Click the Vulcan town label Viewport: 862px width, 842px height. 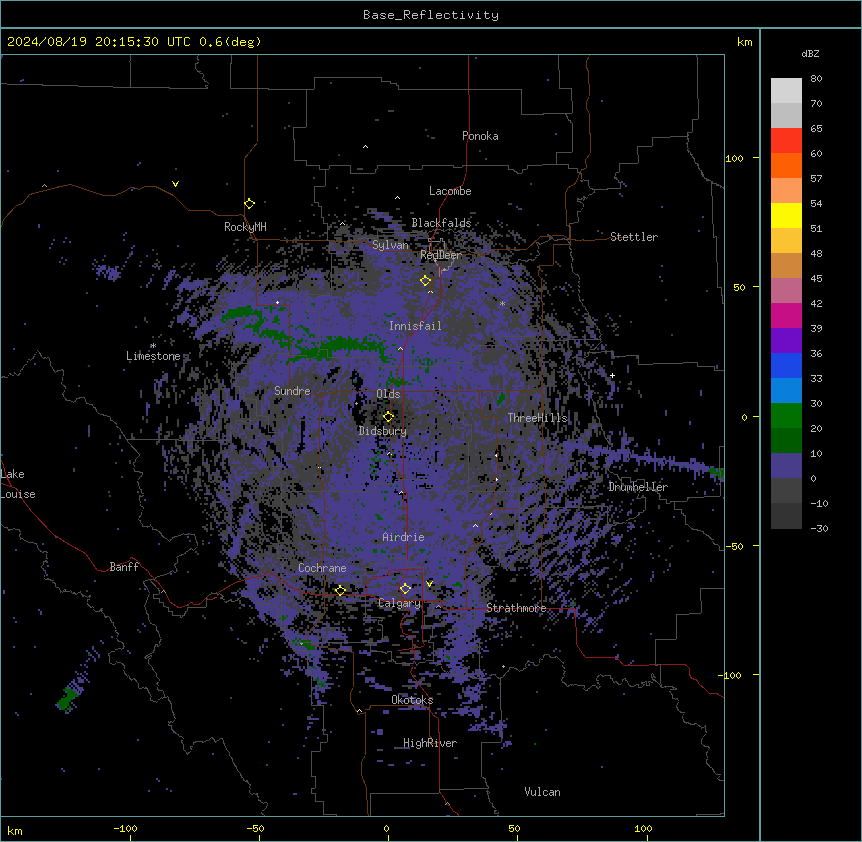click(x=542, y=792)
